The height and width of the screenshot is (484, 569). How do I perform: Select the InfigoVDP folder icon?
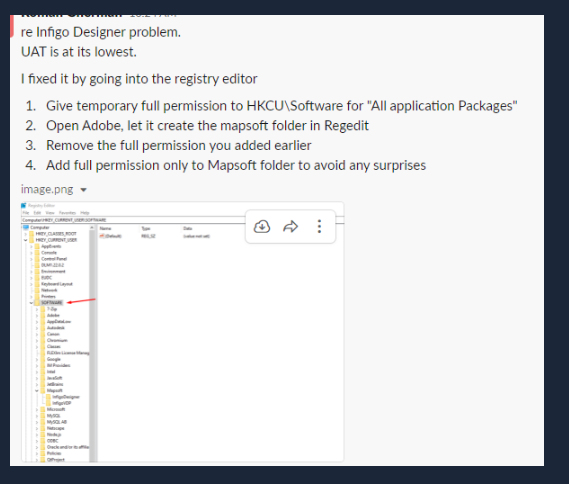coord(48,403)
